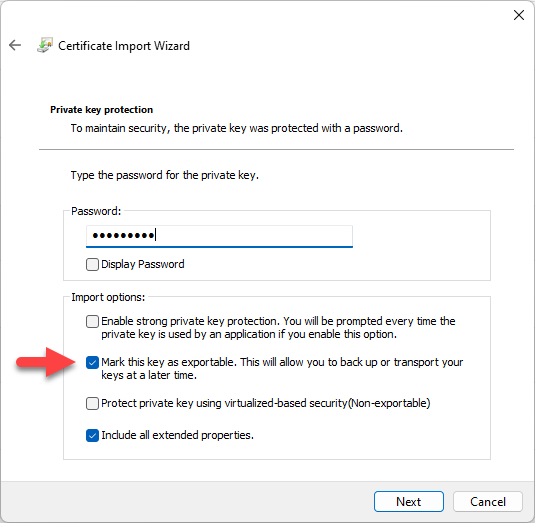Click the red arrow annotation graphic
The image size is (535, 523).
click(x=46, y=362)
